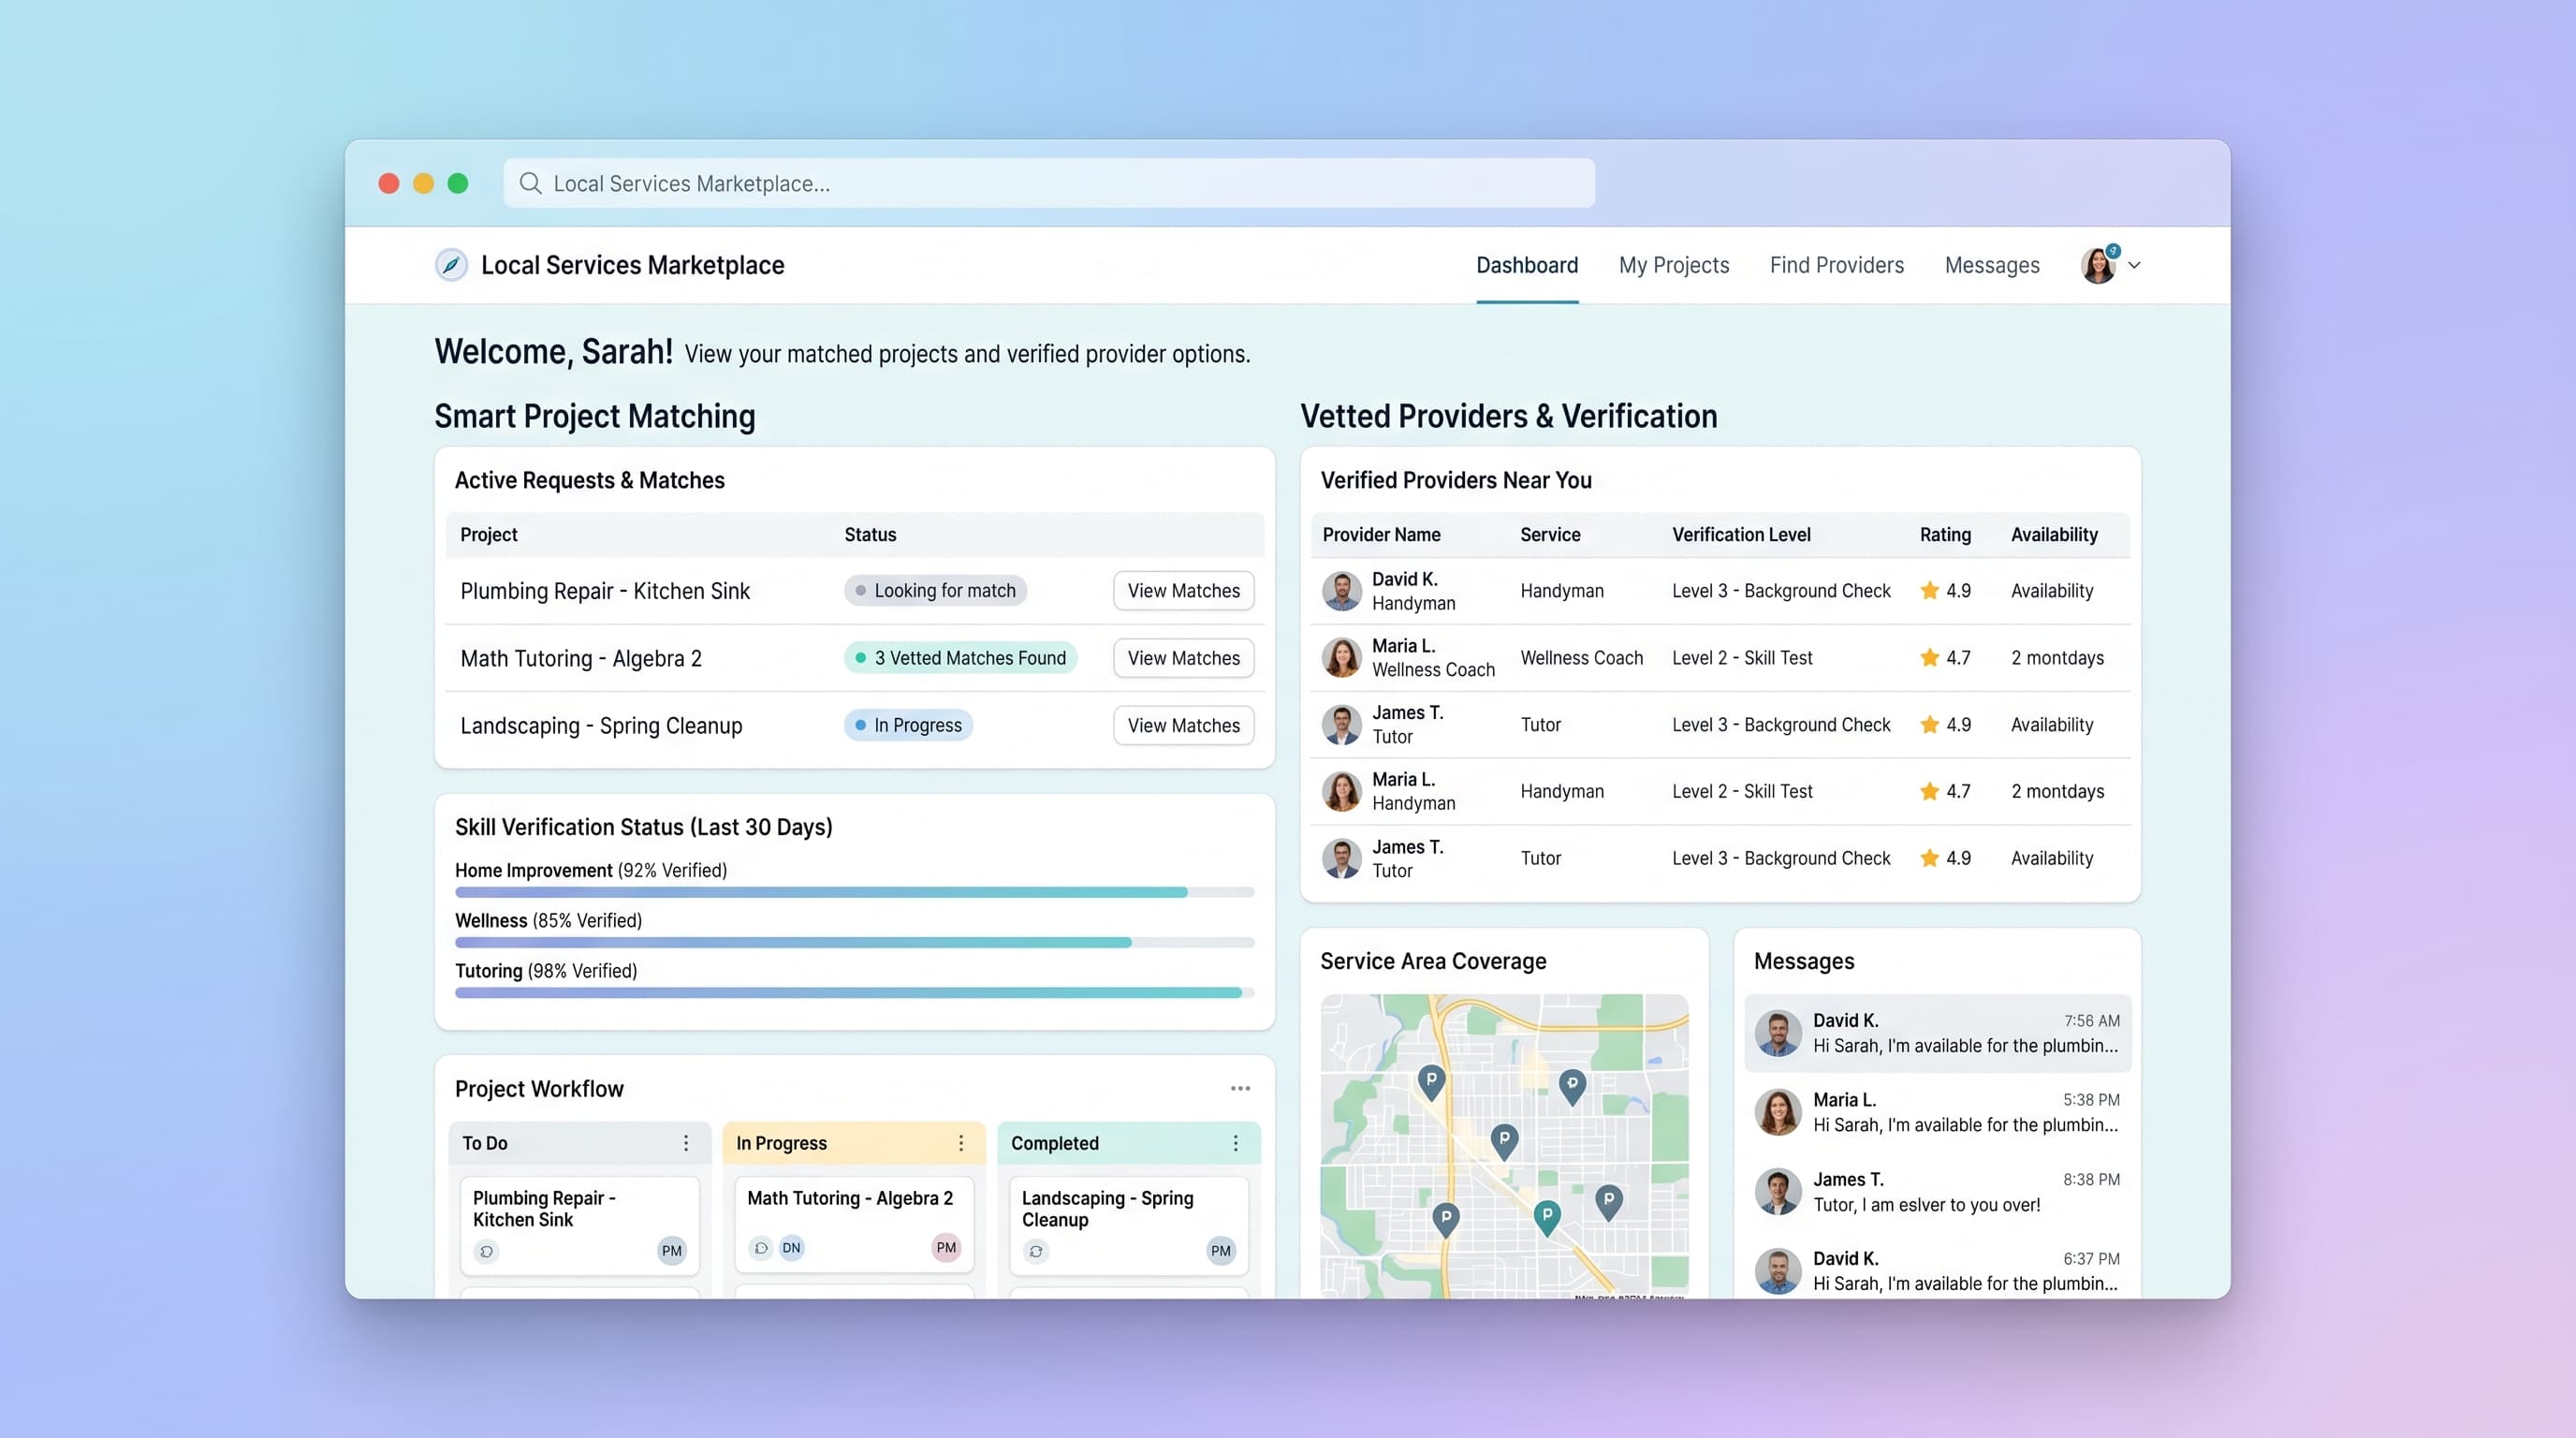Viewport: 2576px width, 1438px height.
Task: Click the In Progress status badge in the table
Action: pyautogui.click(x=908, y=725)
